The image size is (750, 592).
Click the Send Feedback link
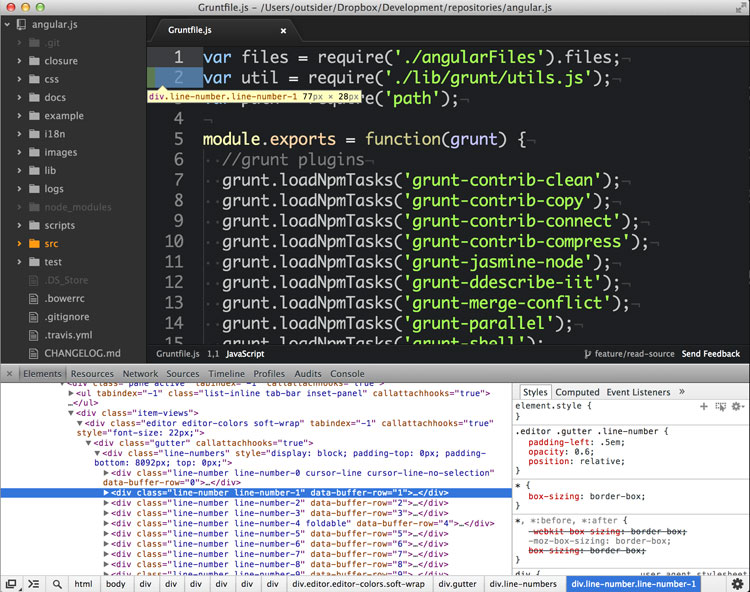tap(711, 354)
